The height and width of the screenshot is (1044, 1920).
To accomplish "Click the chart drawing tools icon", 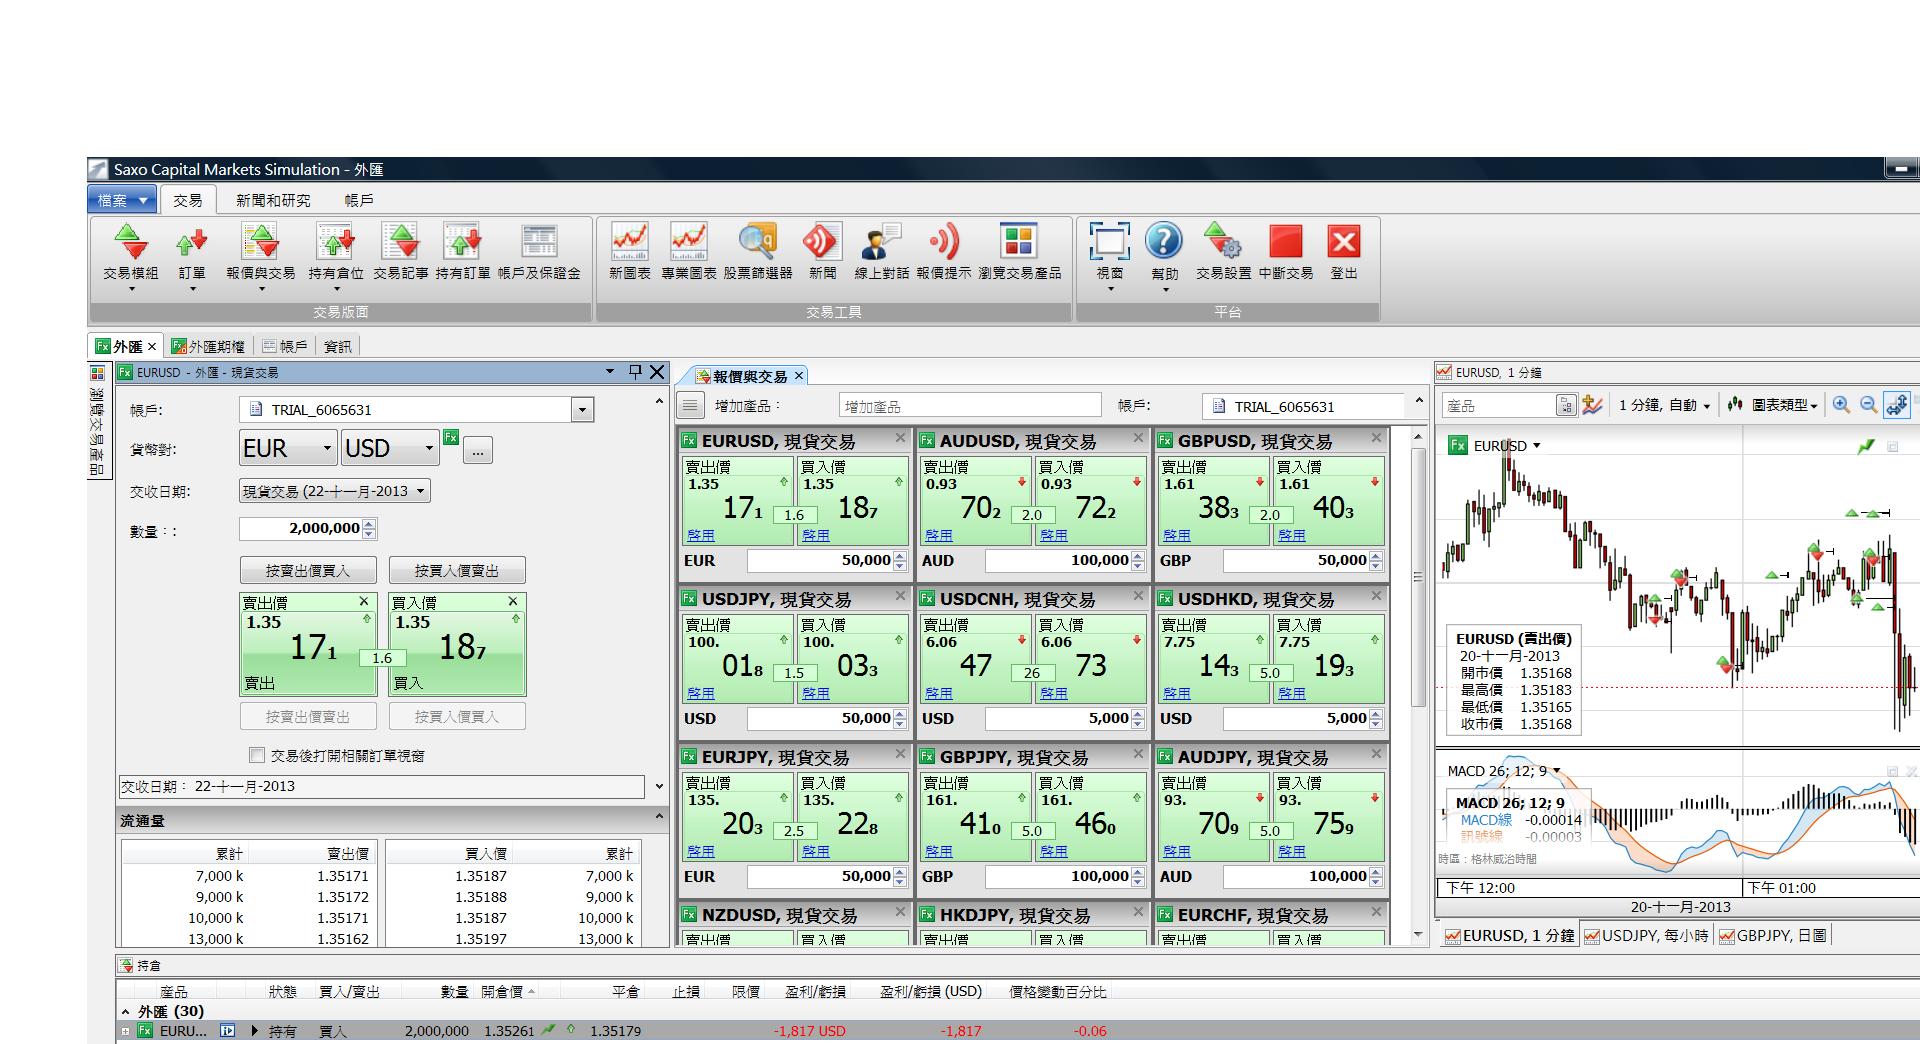I will [x=1592, y=405].
